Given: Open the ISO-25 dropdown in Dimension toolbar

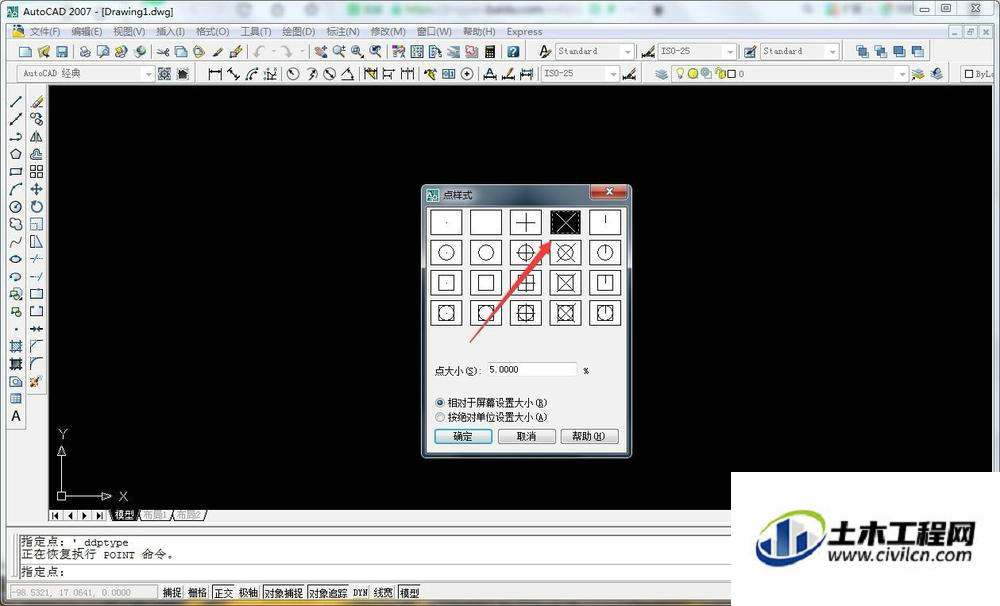Looking at the screenshot, I should pos(614,74).
